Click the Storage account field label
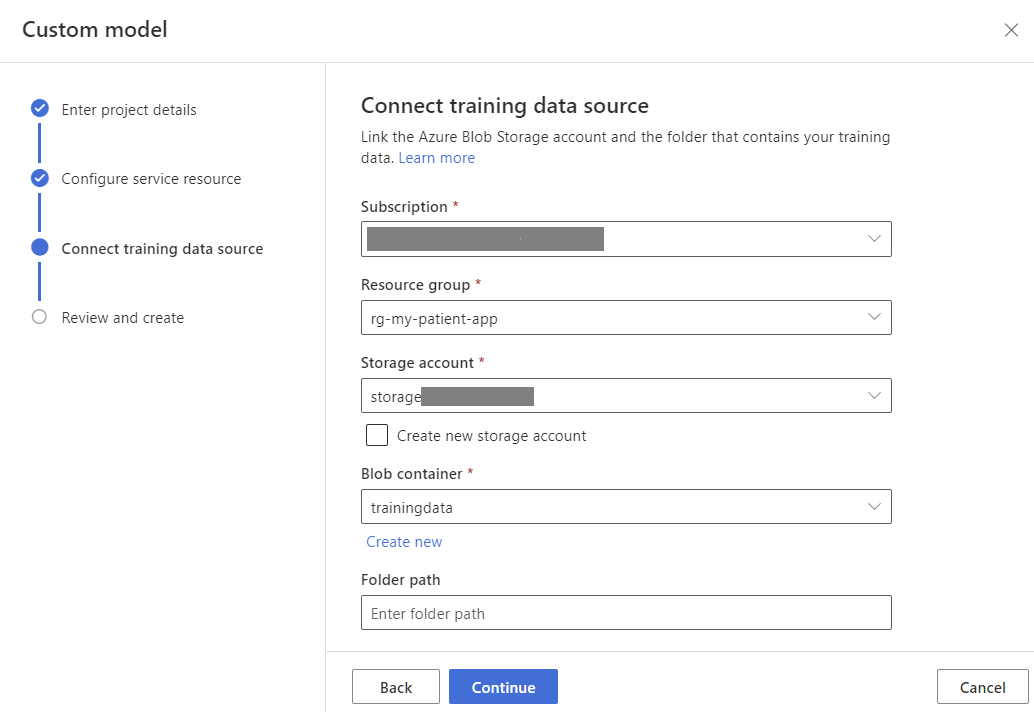This screenshot has height=712, width=1034. (x=417, y=363)
